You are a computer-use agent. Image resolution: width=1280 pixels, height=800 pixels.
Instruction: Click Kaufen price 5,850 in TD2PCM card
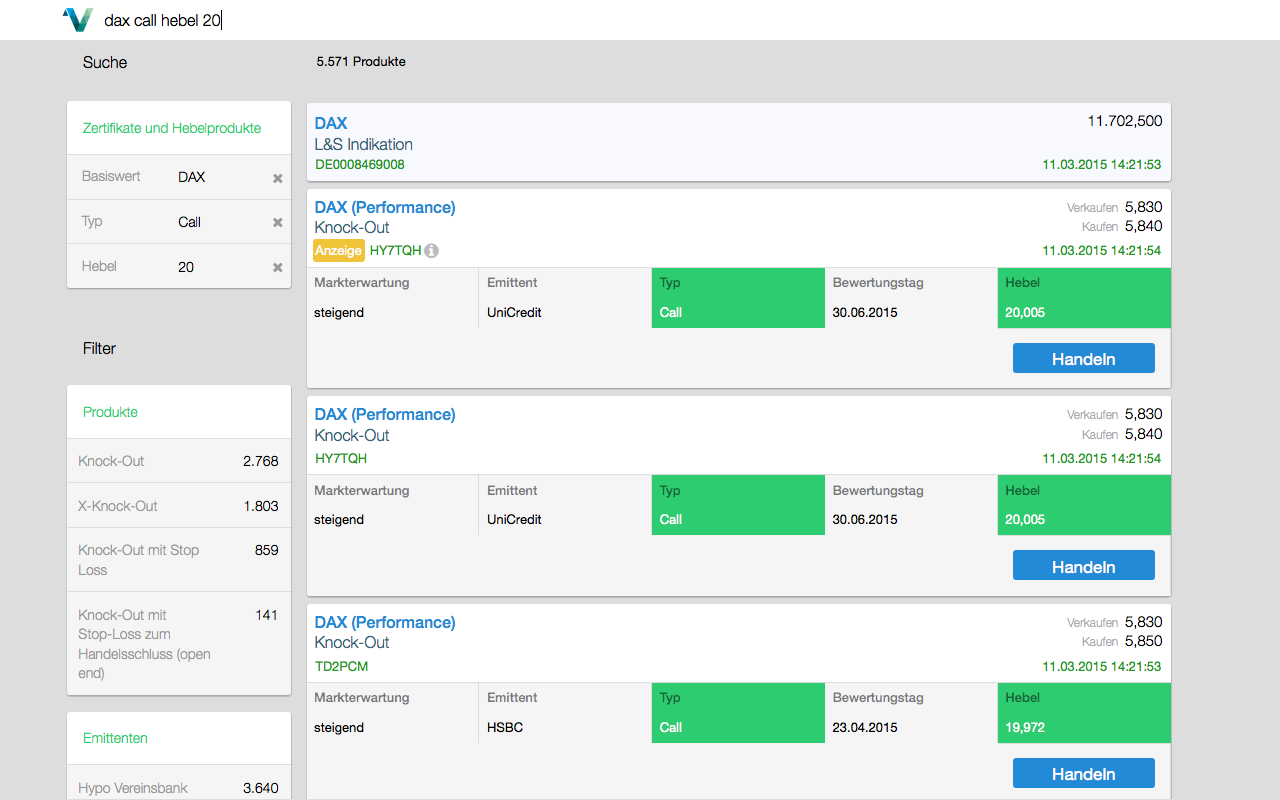(1143, 641)
